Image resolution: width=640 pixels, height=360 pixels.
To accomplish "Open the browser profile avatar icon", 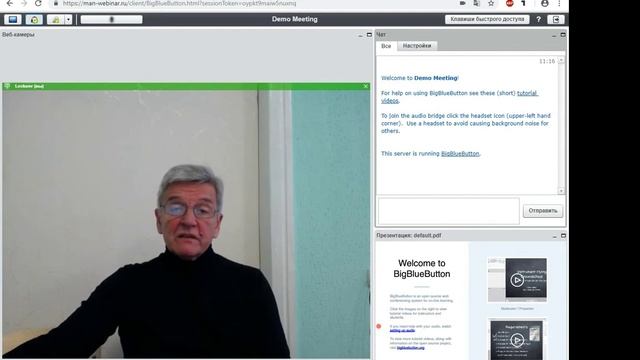I will tap(544, 3).
